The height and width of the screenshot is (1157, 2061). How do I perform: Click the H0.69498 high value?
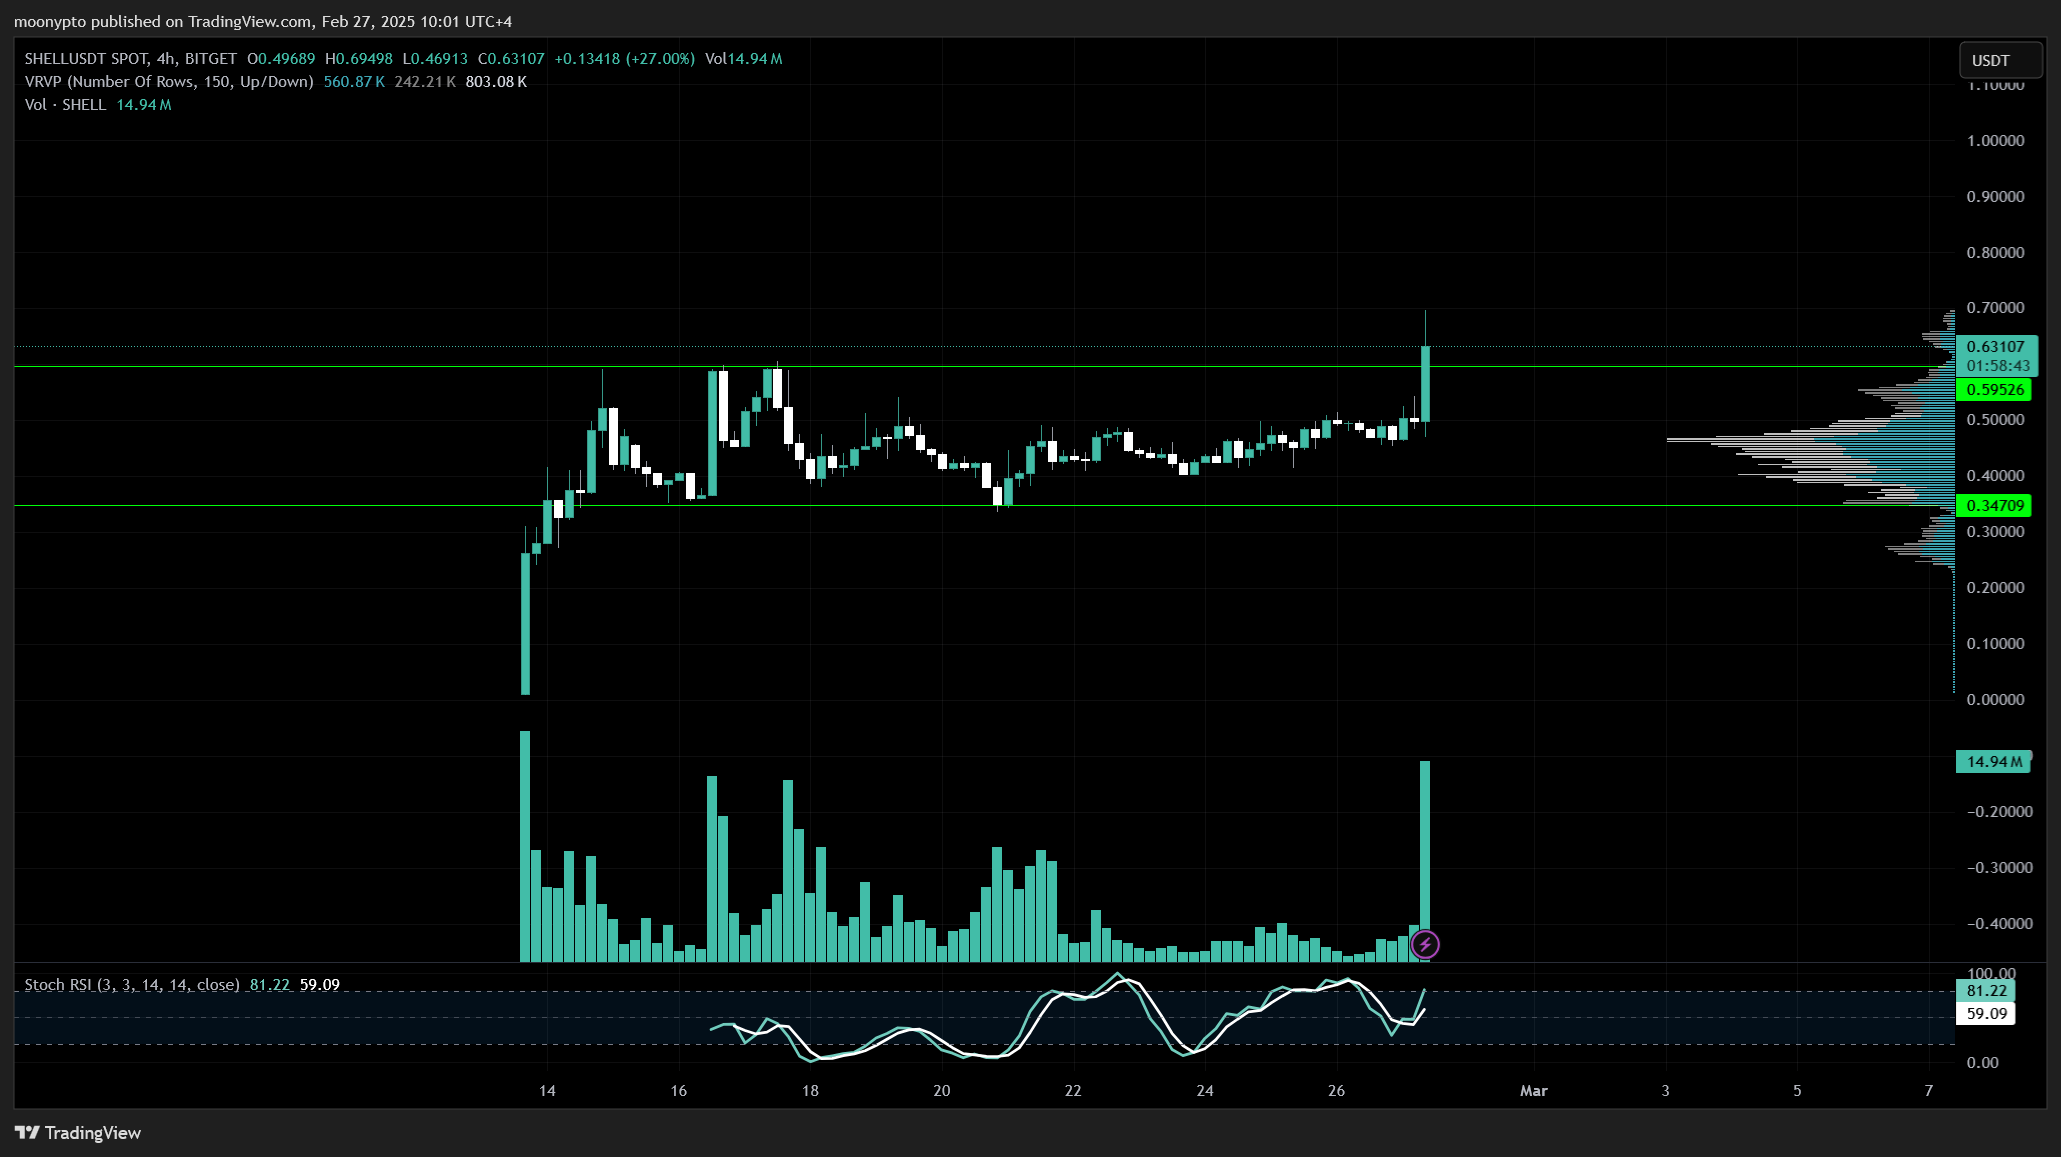pos(359,59)
